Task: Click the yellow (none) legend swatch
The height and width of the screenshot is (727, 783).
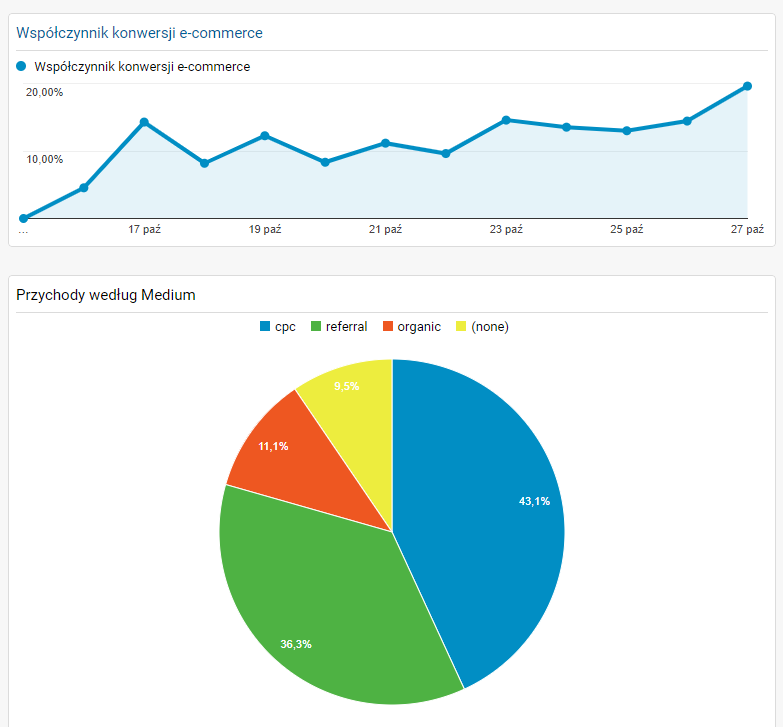Action: [461, 327]
